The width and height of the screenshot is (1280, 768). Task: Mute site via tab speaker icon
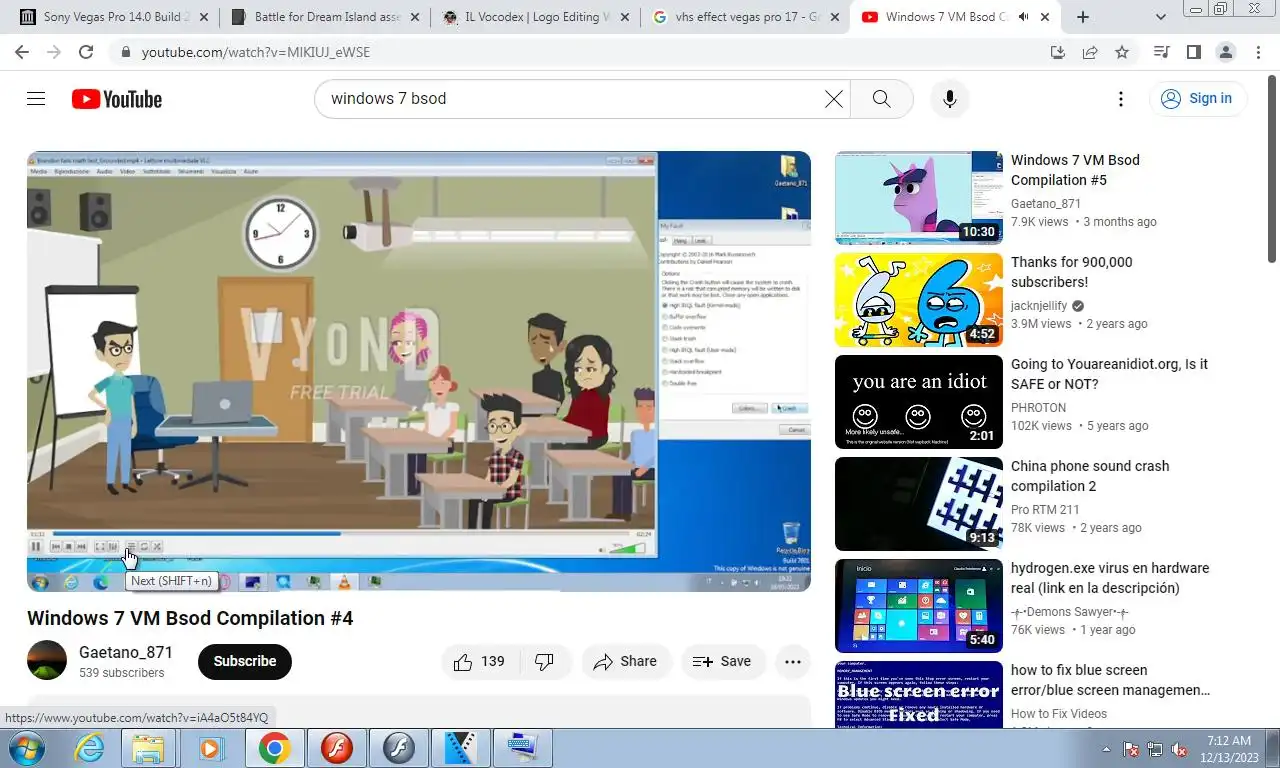(x=1022, y=17)
